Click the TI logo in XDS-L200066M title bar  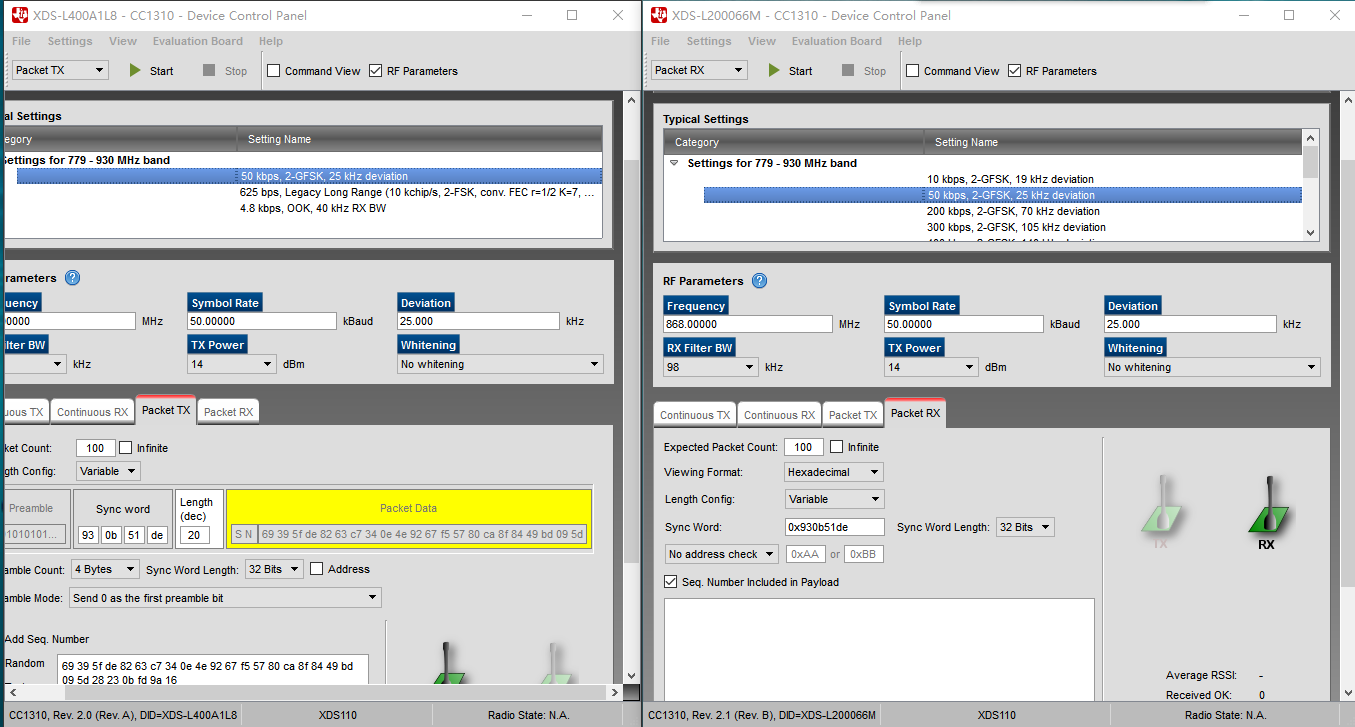click(659, 15)
